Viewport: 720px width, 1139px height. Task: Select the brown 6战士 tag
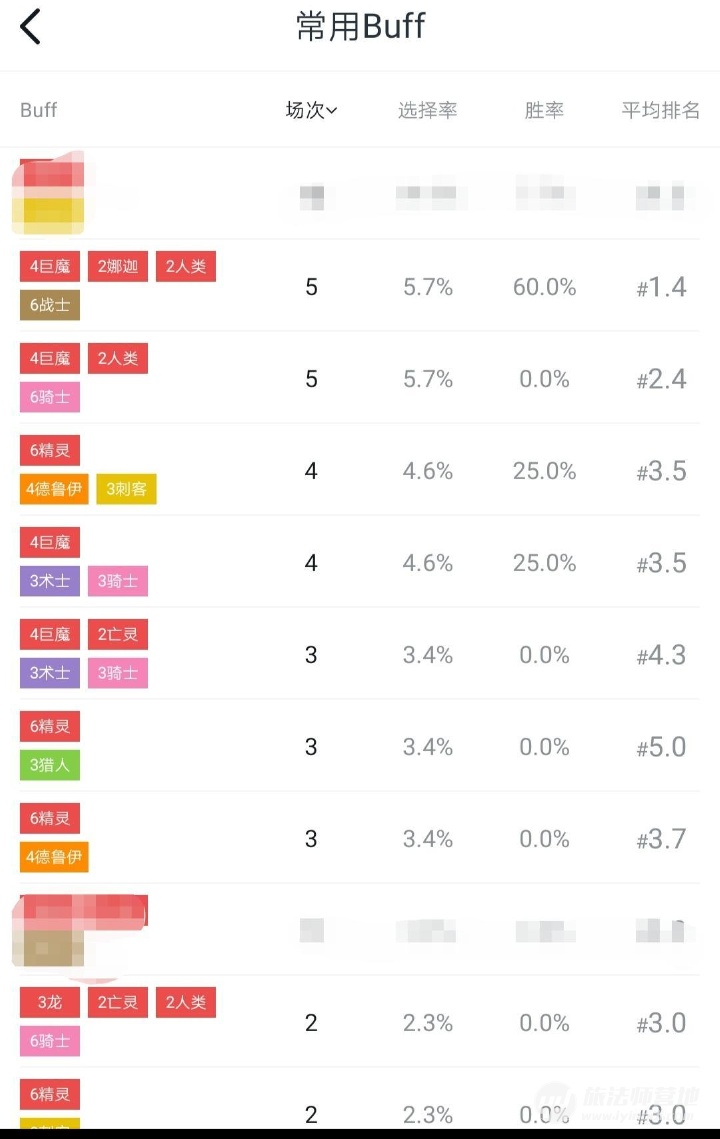point(50,305)
